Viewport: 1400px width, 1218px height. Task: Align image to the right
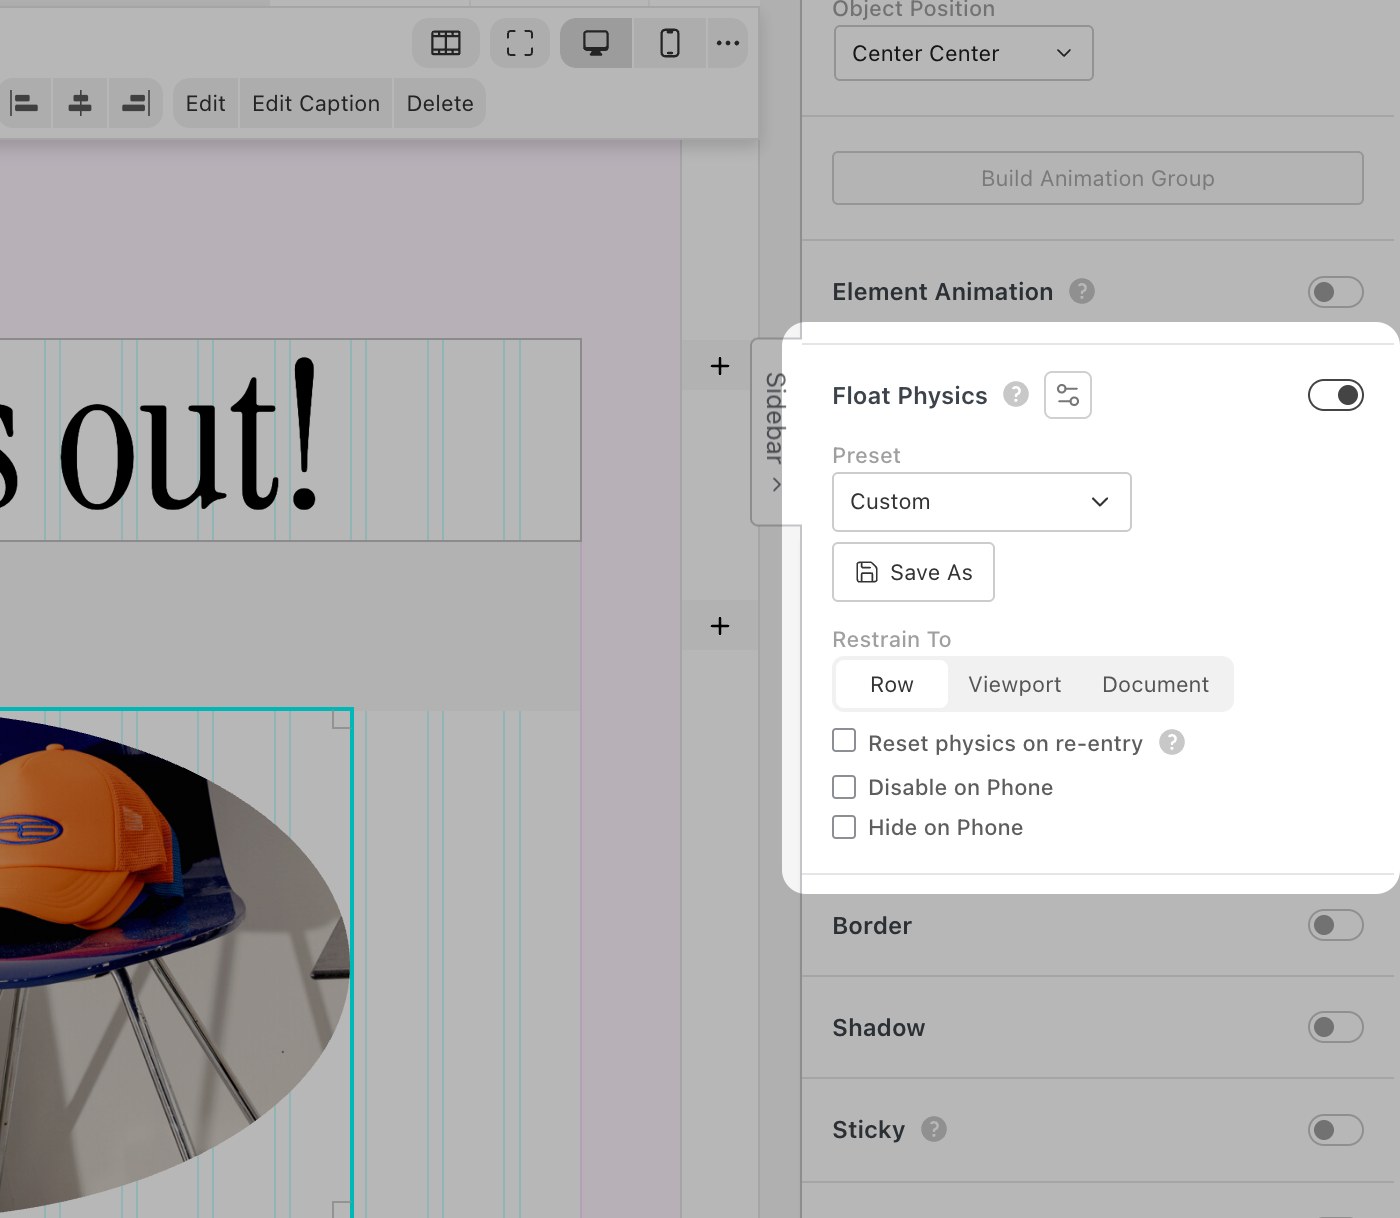coord(136,103)
